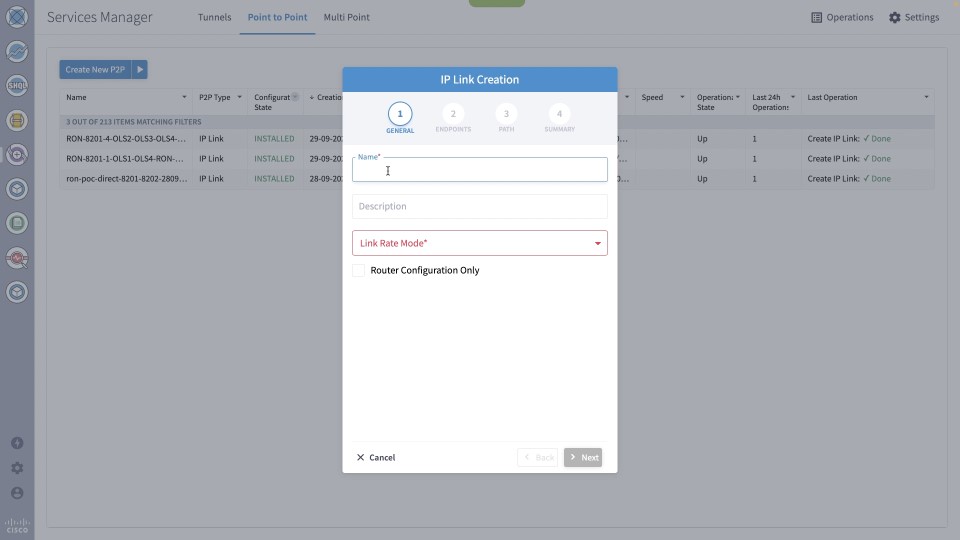Select row RON-8201-4-OLS2-OLS3-OLS4

coord(497,139)
